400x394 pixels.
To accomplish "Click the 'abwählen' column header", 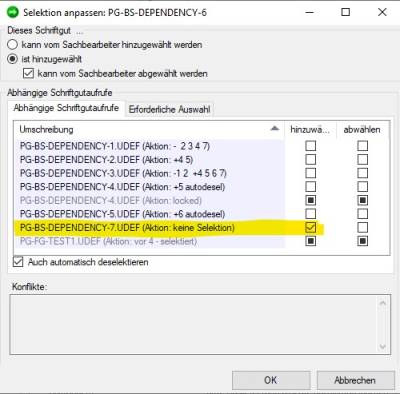I will (362, 129).
